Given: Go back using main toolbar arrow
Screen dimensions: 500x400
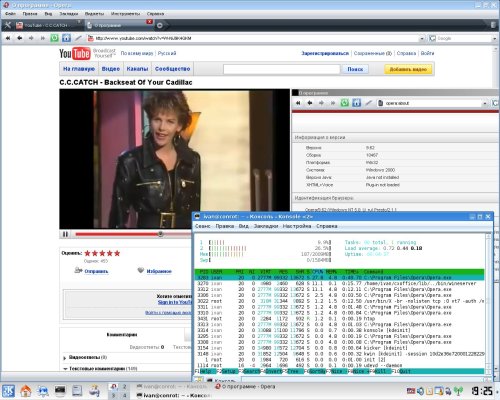Looking at the screenshot, I should (x=20, y=38).
